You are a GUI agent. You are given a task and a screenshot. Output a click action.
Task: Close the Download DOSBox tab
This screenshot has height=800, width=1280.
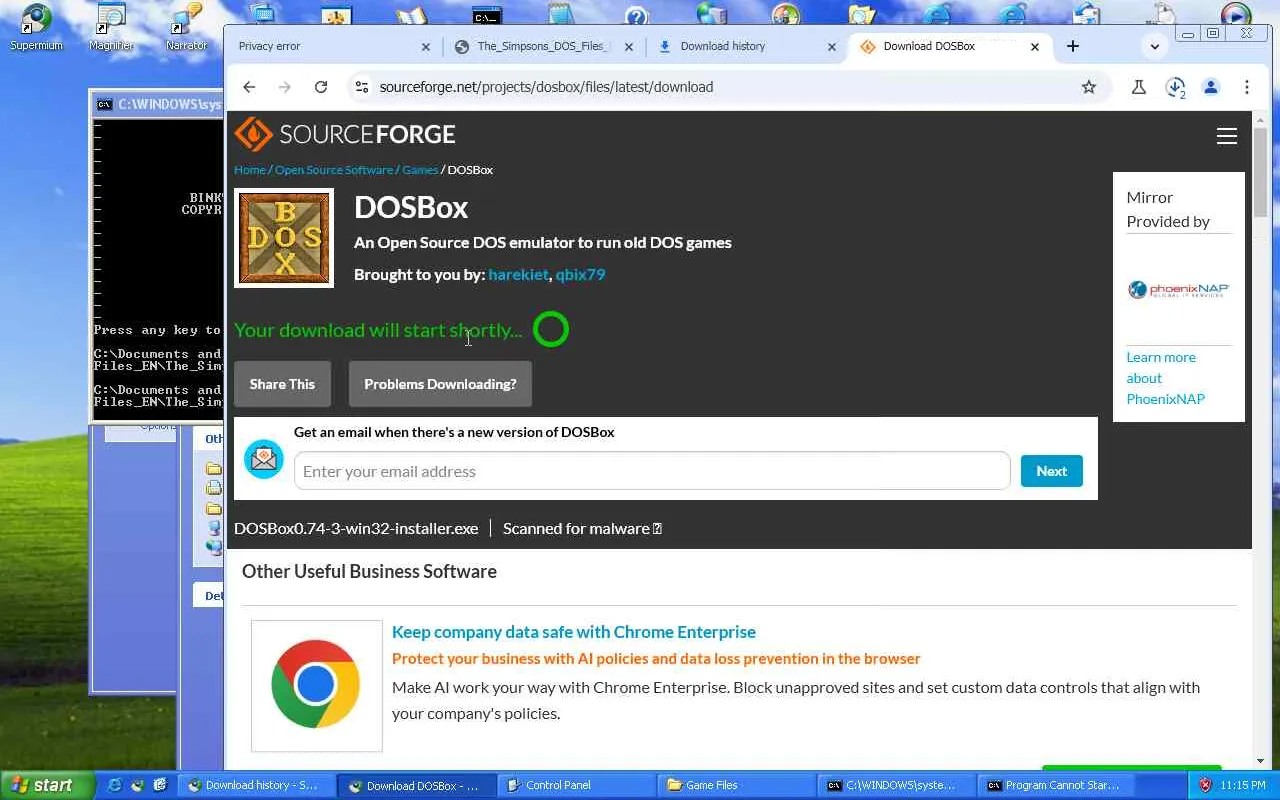click(1035, 46)
